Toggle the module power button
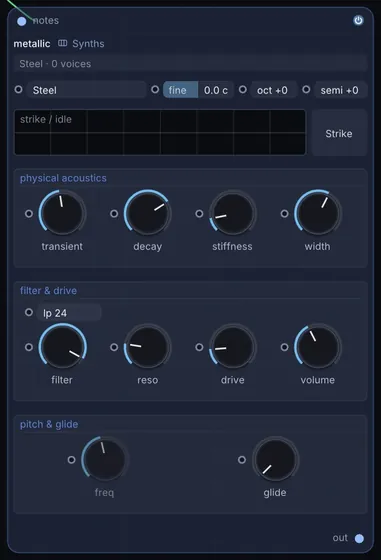 (358, 20)
